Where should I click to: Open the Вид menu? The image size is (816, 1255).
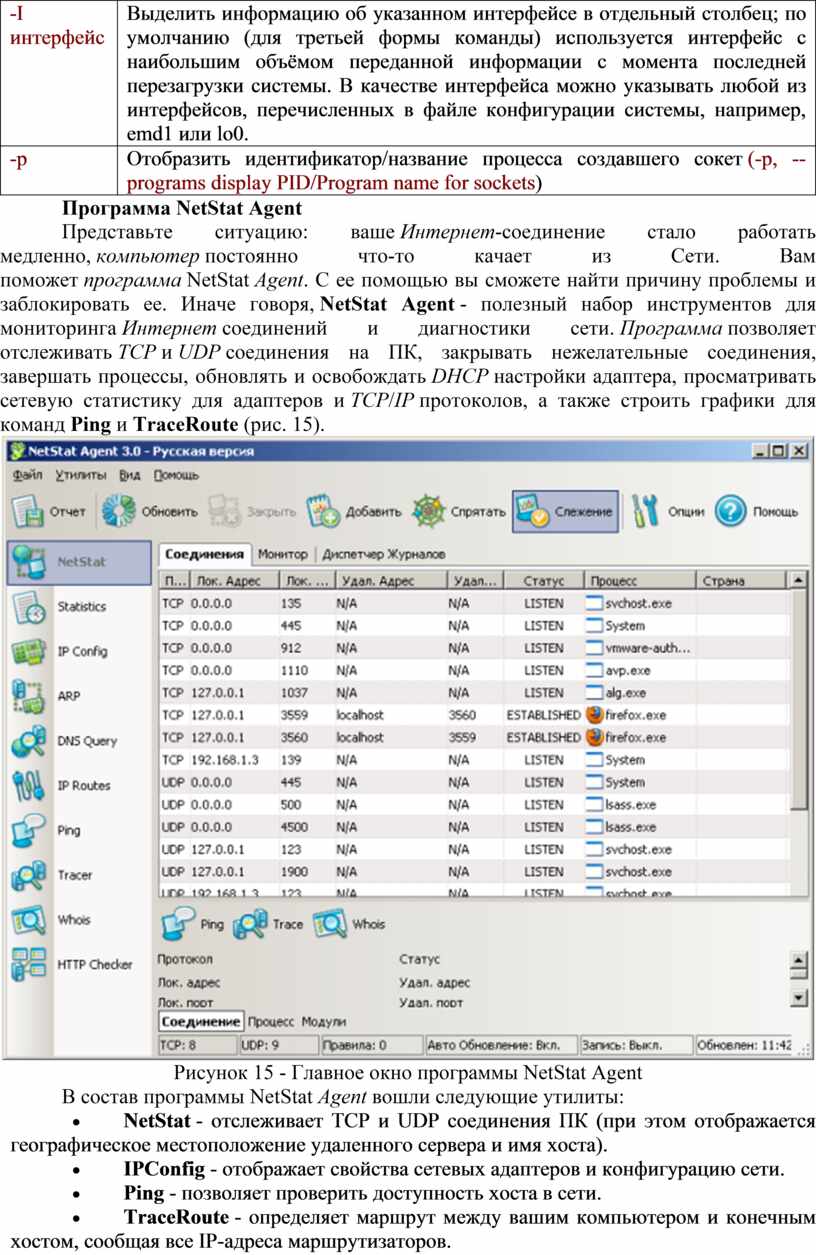pyautogui.click(x=130, y=475)
